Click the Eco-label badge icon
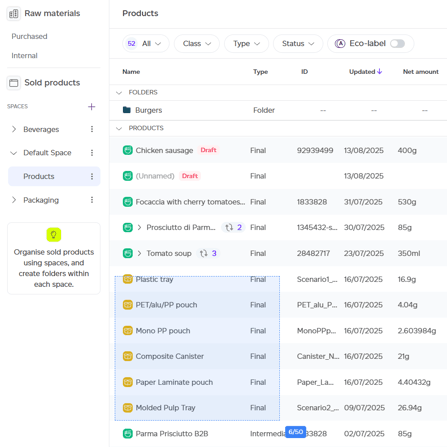 tap(340, 44)
